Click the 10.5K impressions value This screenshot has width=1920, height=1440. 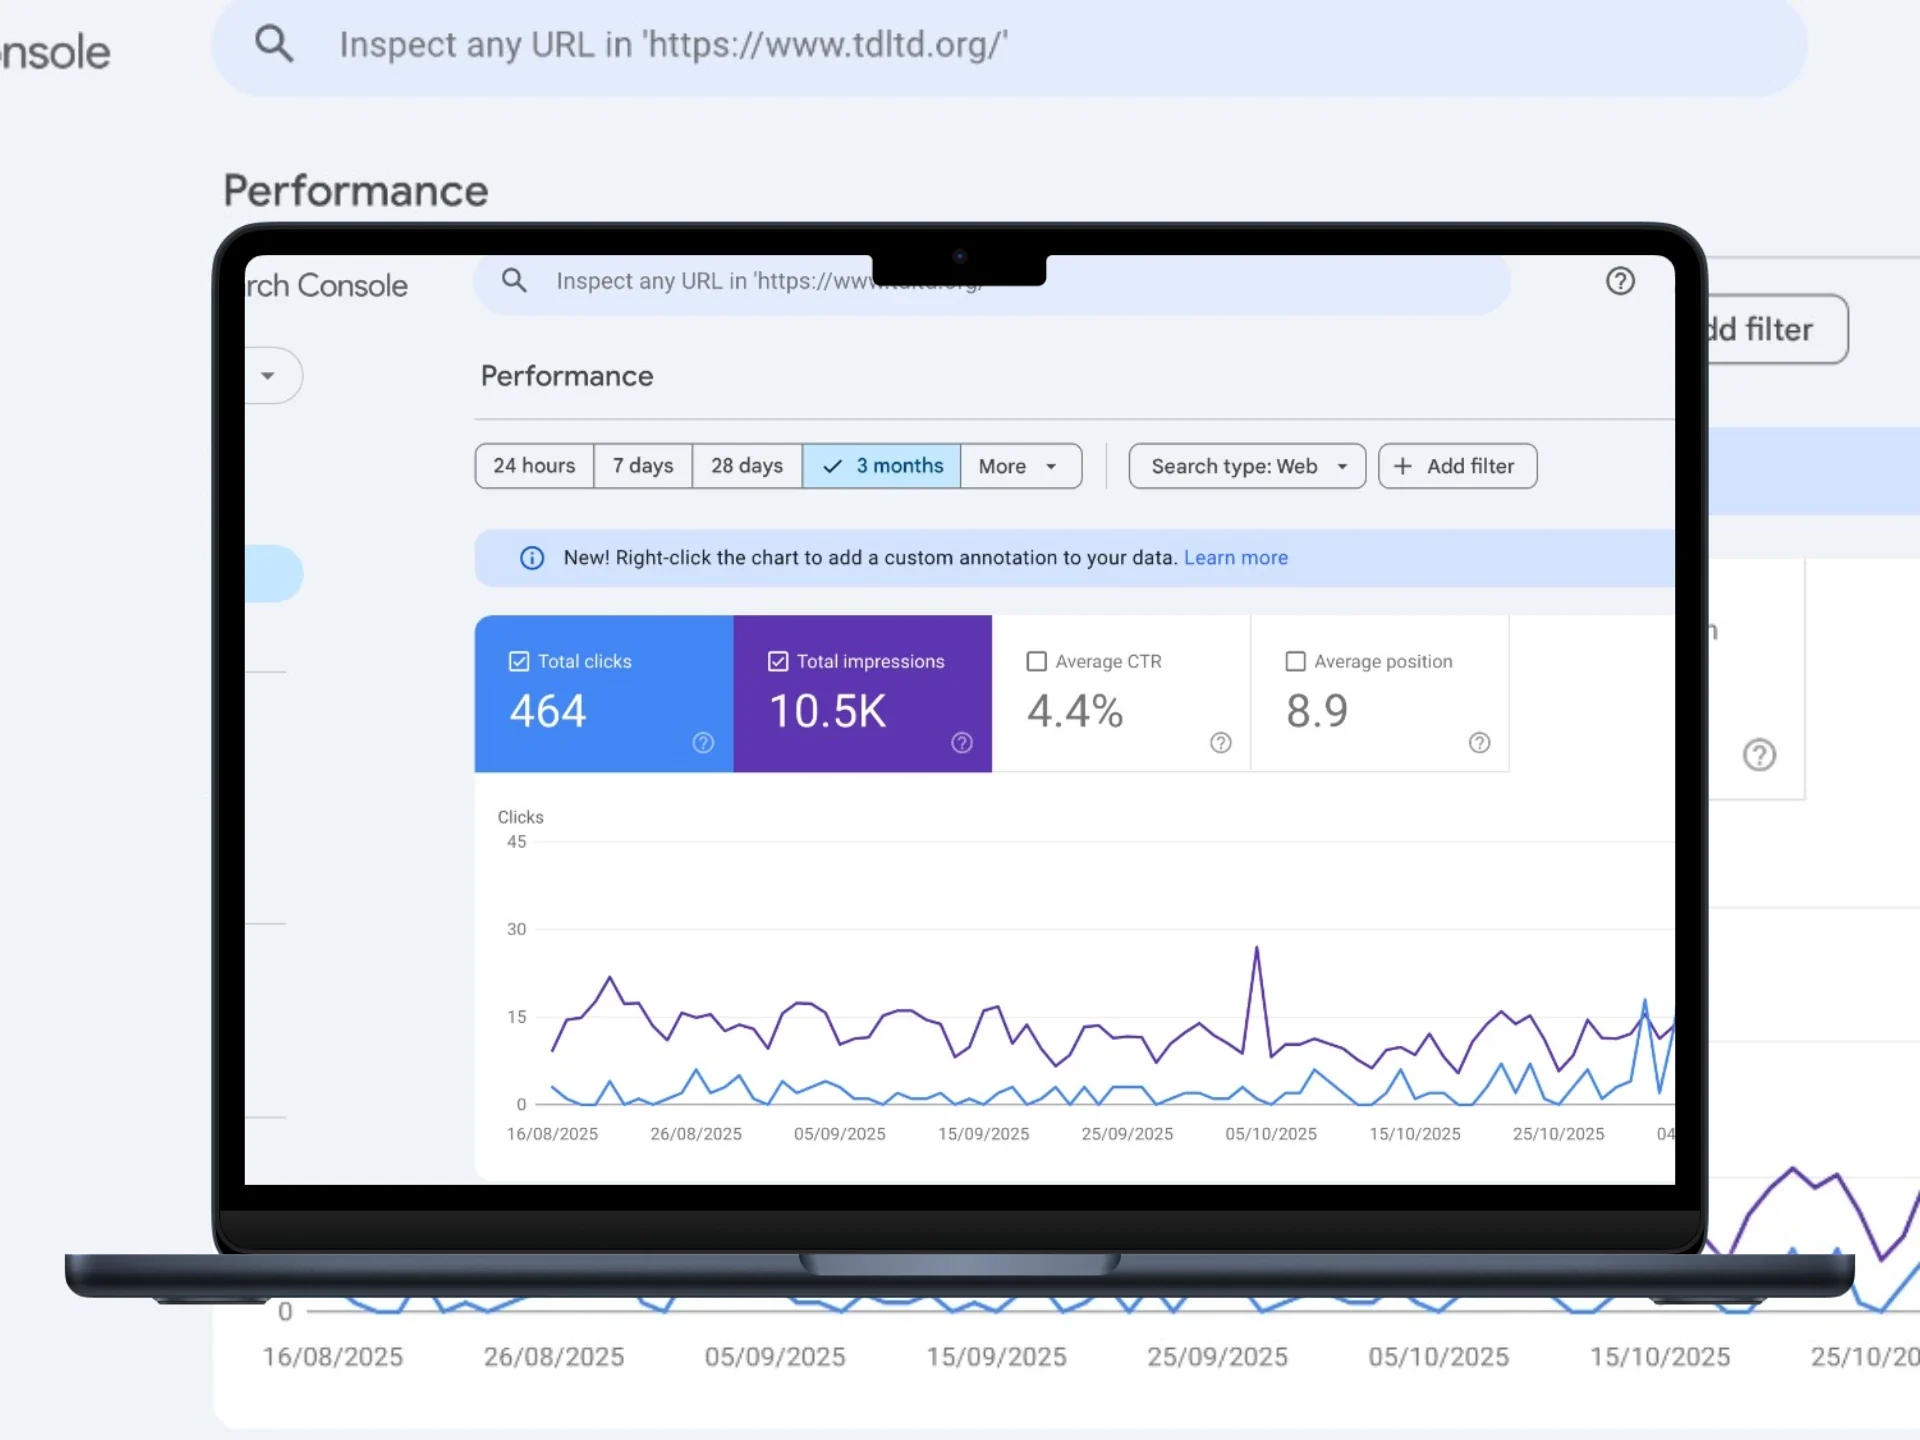[x=827, y=711]
